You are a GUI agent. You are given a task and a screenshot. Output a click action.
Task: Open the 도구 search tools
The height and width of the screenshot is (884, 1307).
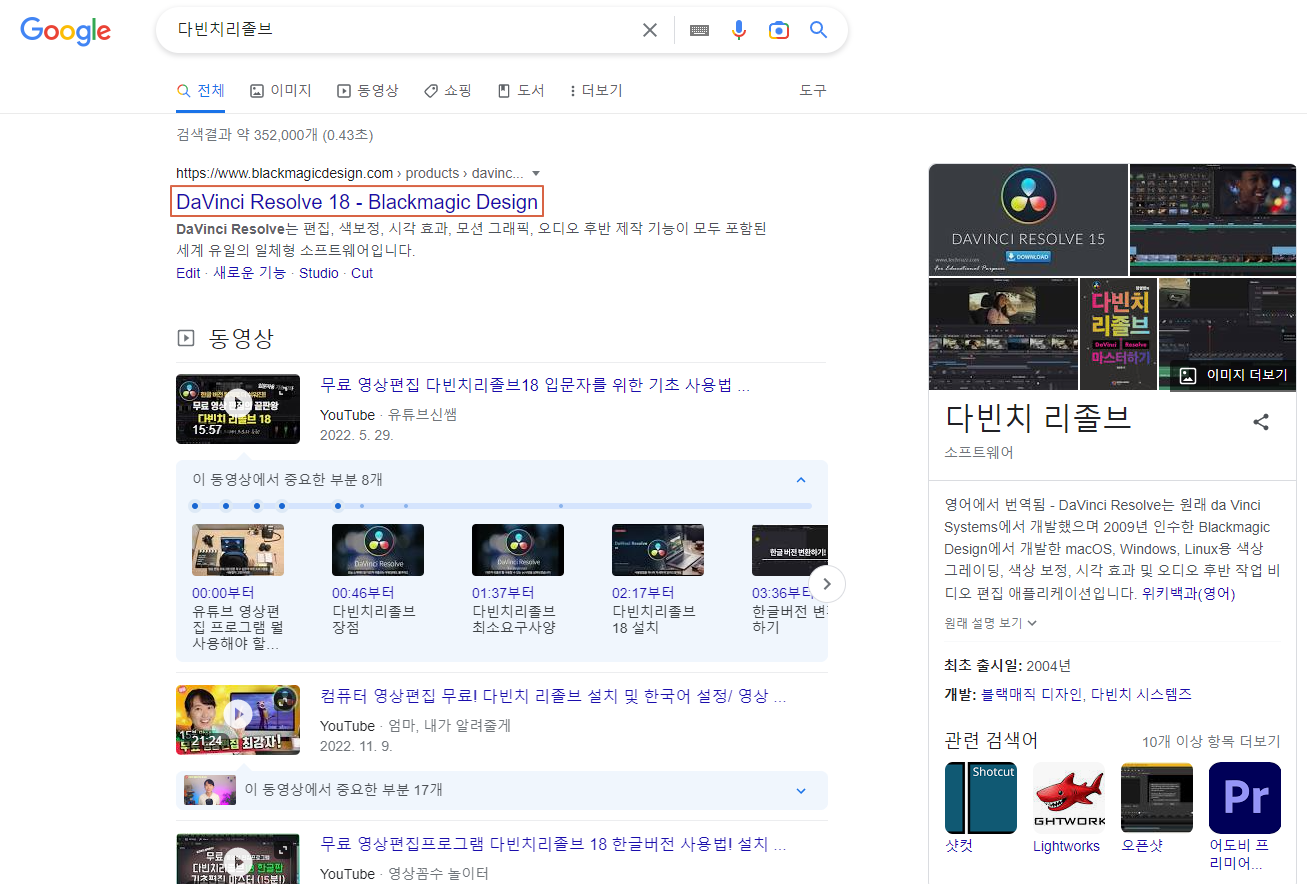click(813, 91)
